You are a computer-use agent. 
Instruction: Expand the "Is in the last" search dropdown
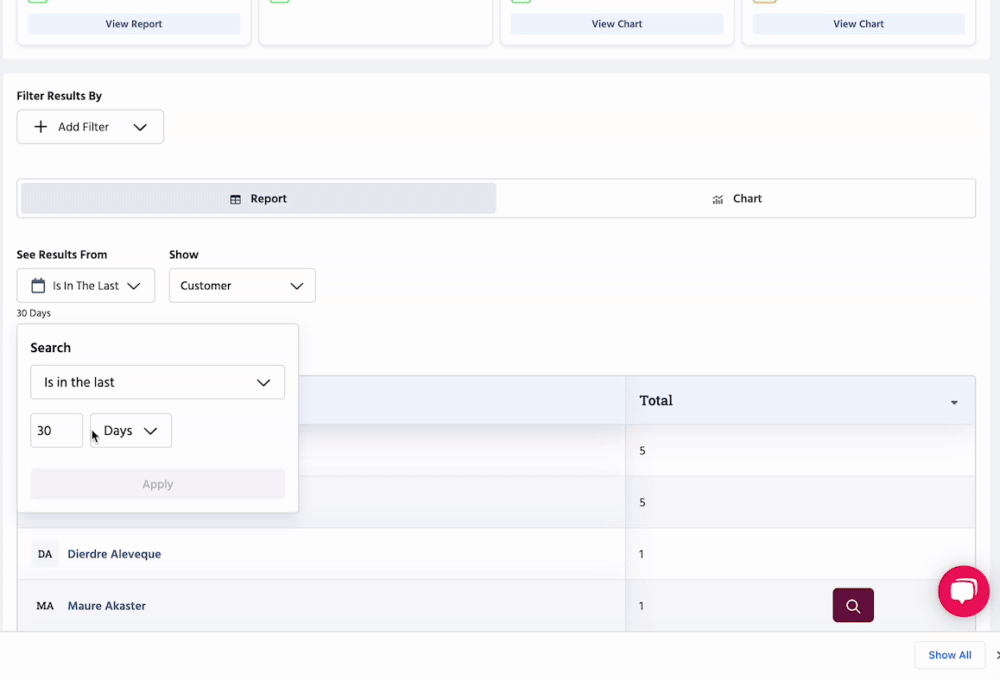[157, 382]
